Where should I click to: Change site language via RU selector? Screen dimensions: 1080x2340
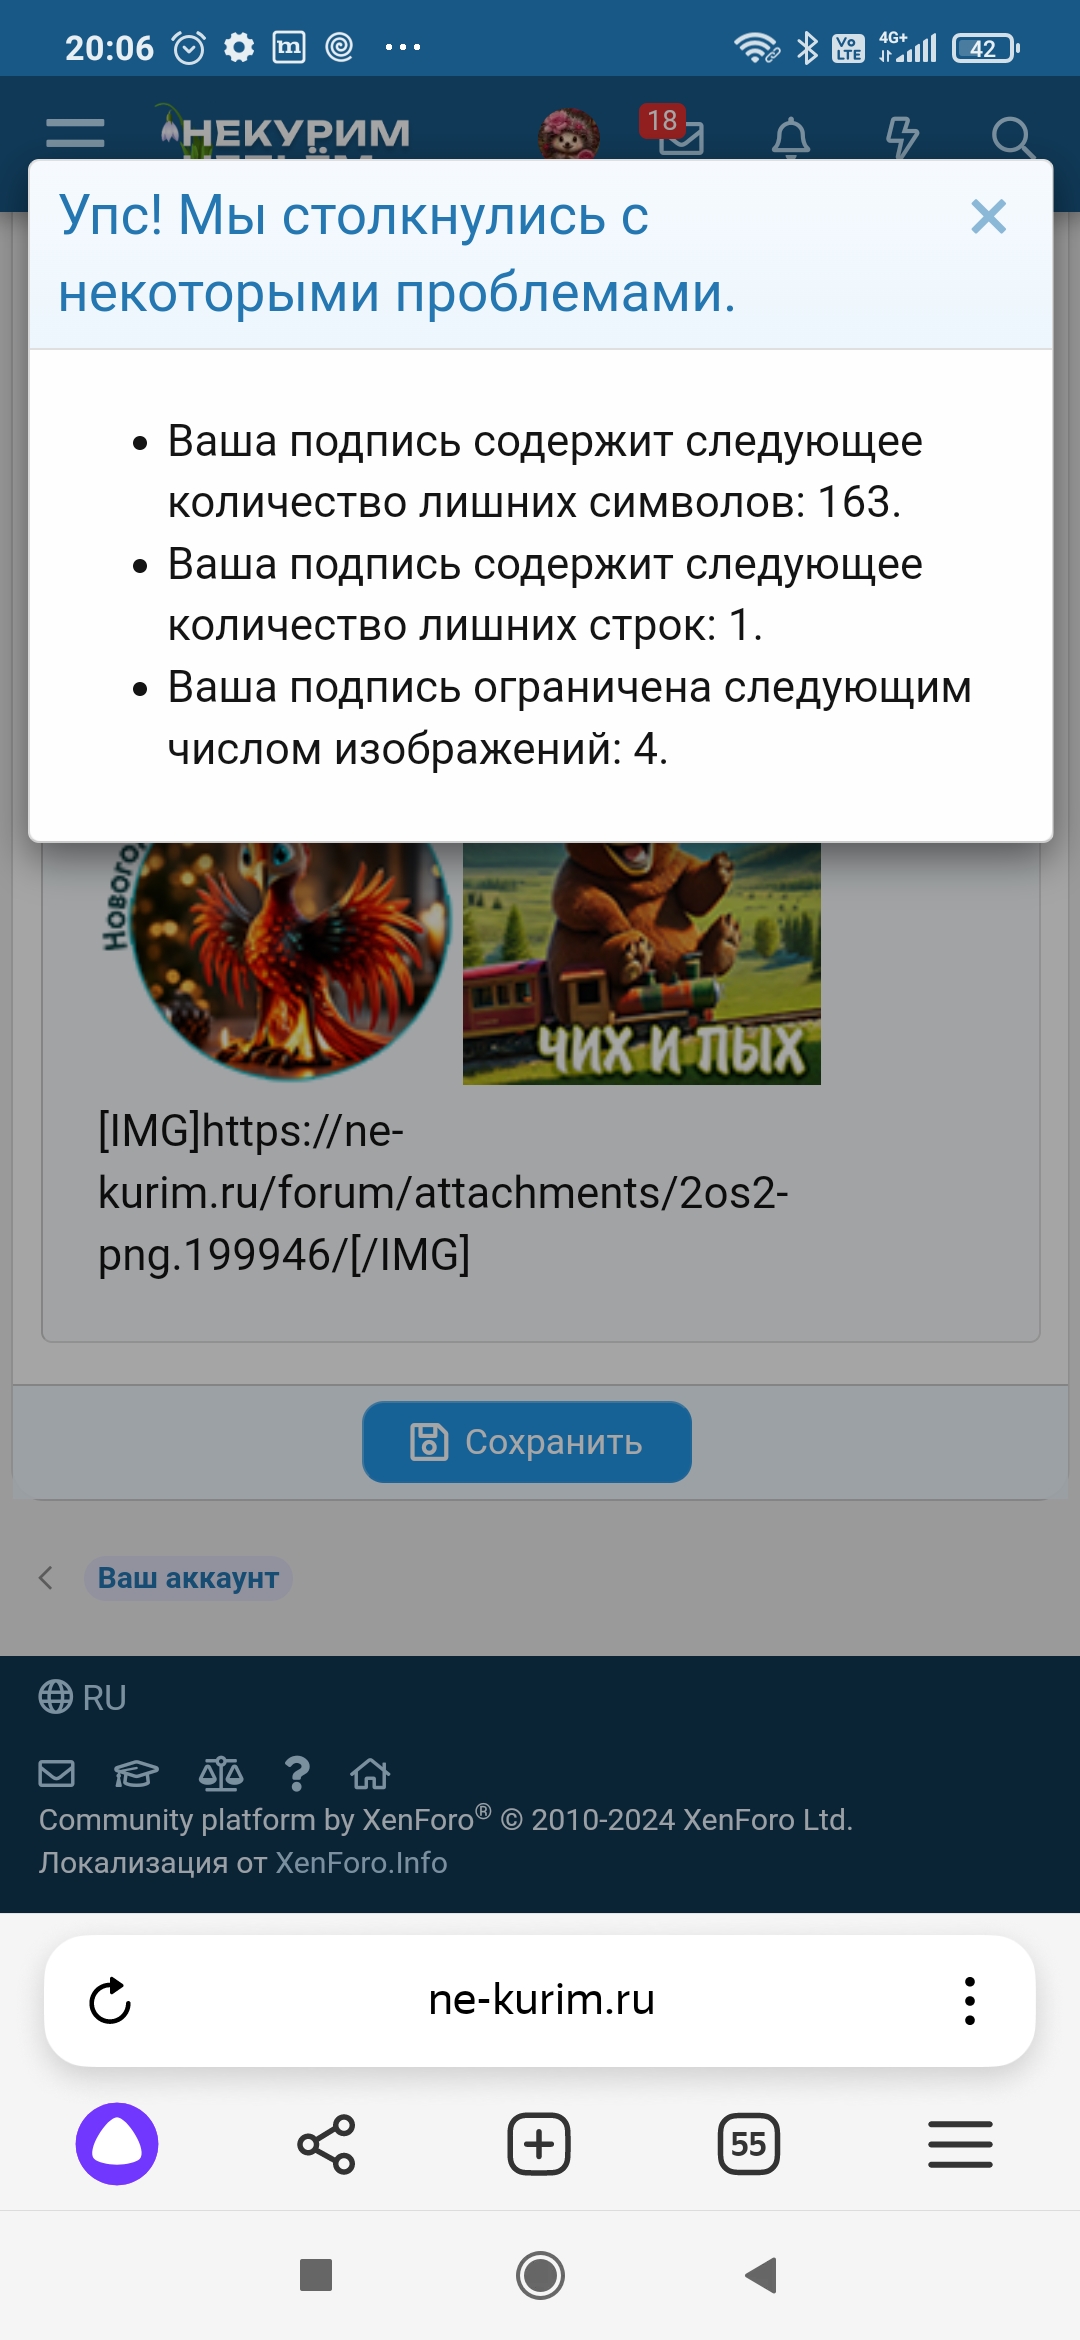82,1697
